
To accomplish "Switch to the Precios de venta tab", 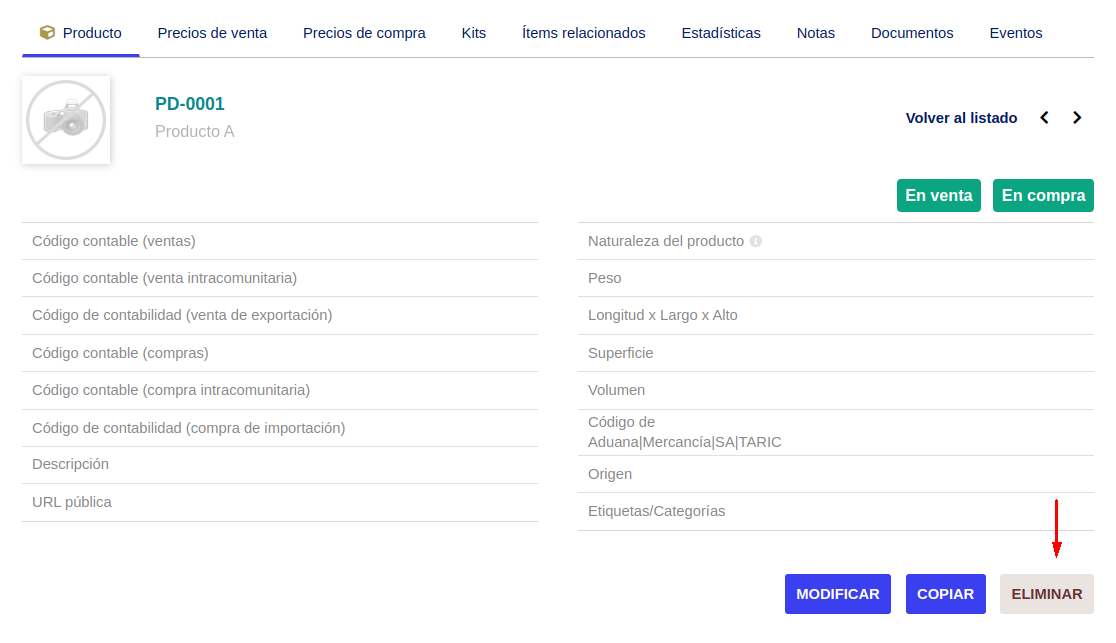I will 212,32.
